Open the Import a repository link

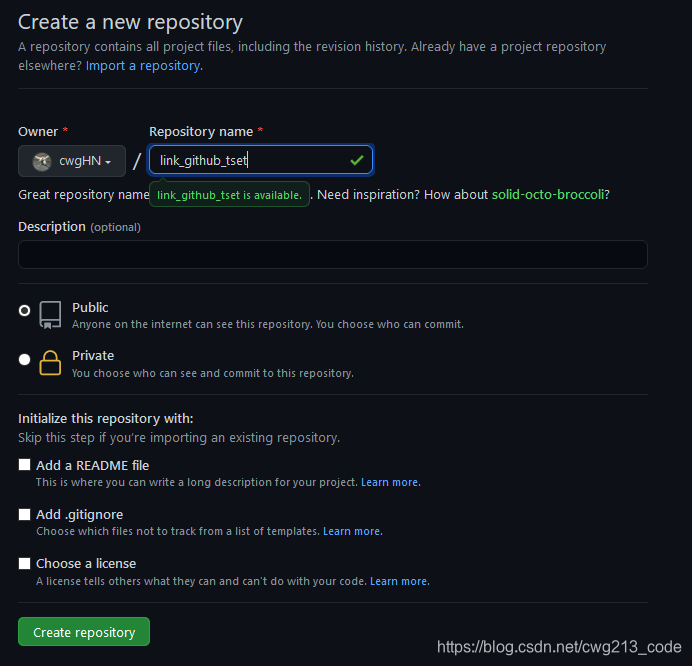144,66
